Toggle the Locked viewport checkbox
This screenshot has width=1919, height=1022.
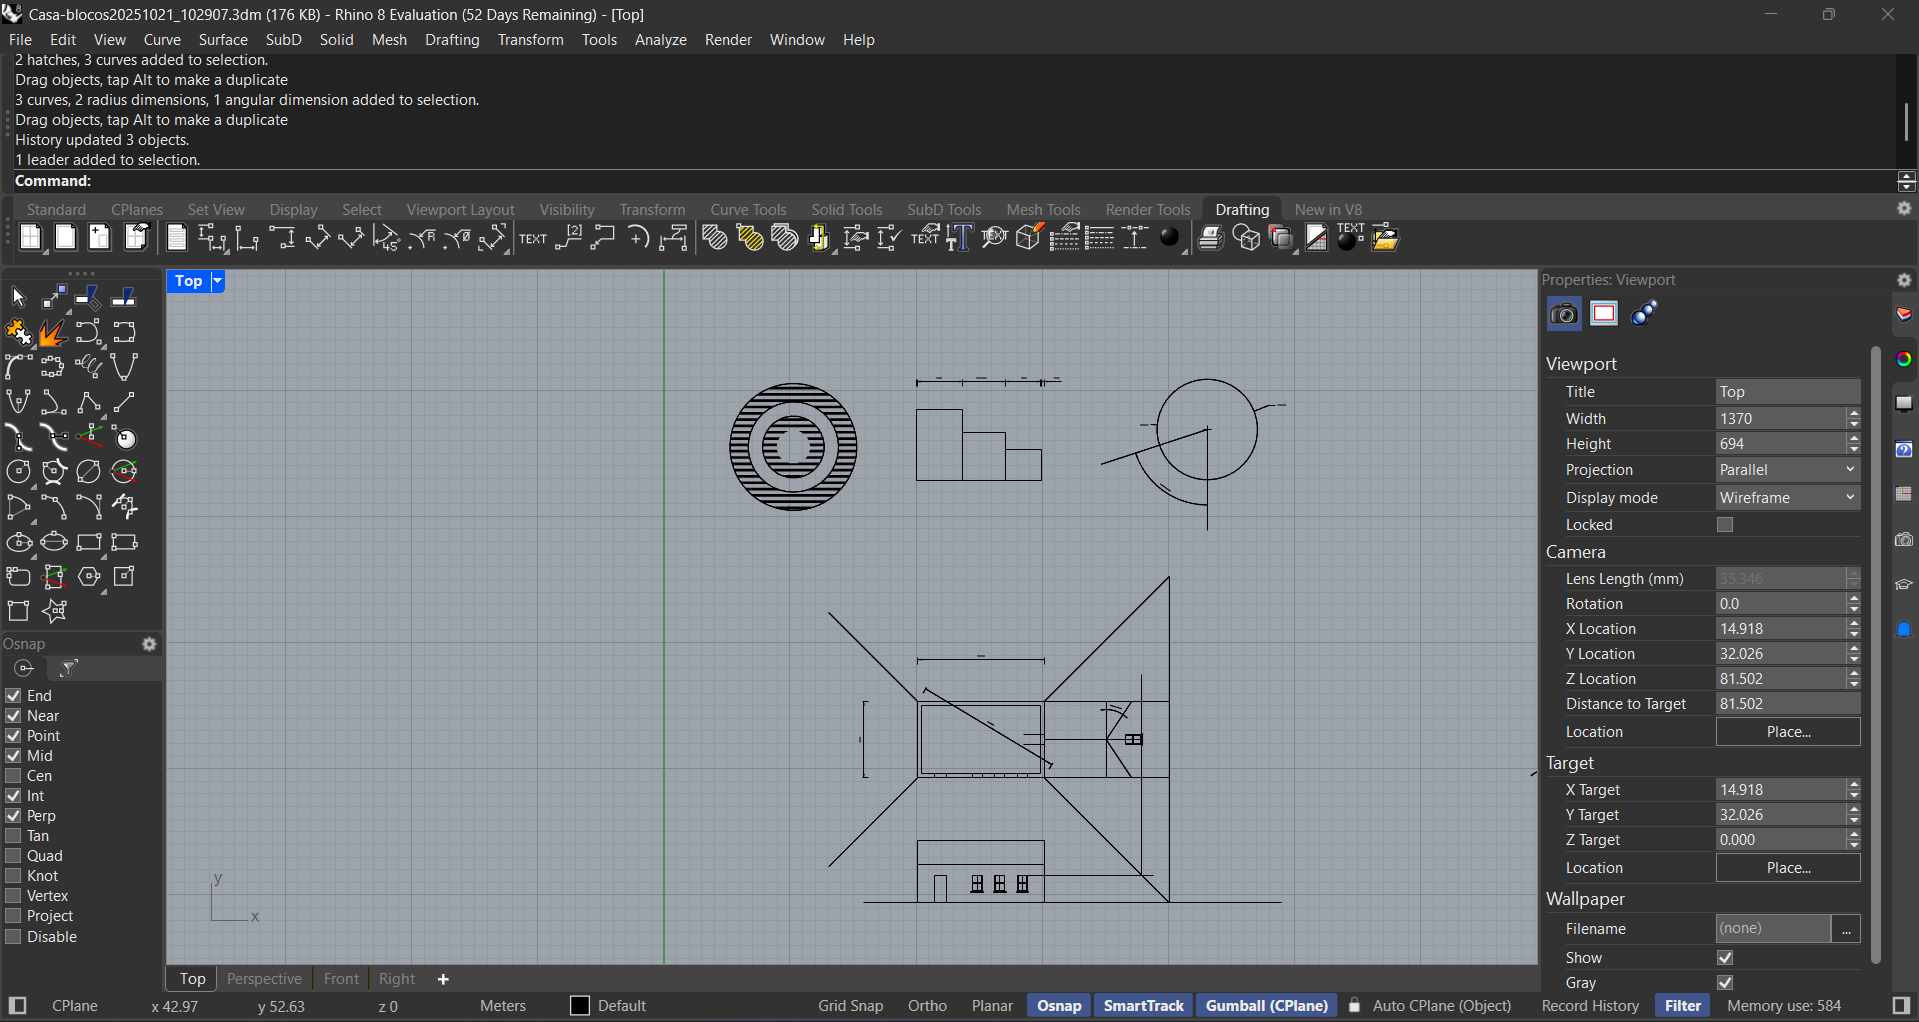click(x=1725, y=524)
